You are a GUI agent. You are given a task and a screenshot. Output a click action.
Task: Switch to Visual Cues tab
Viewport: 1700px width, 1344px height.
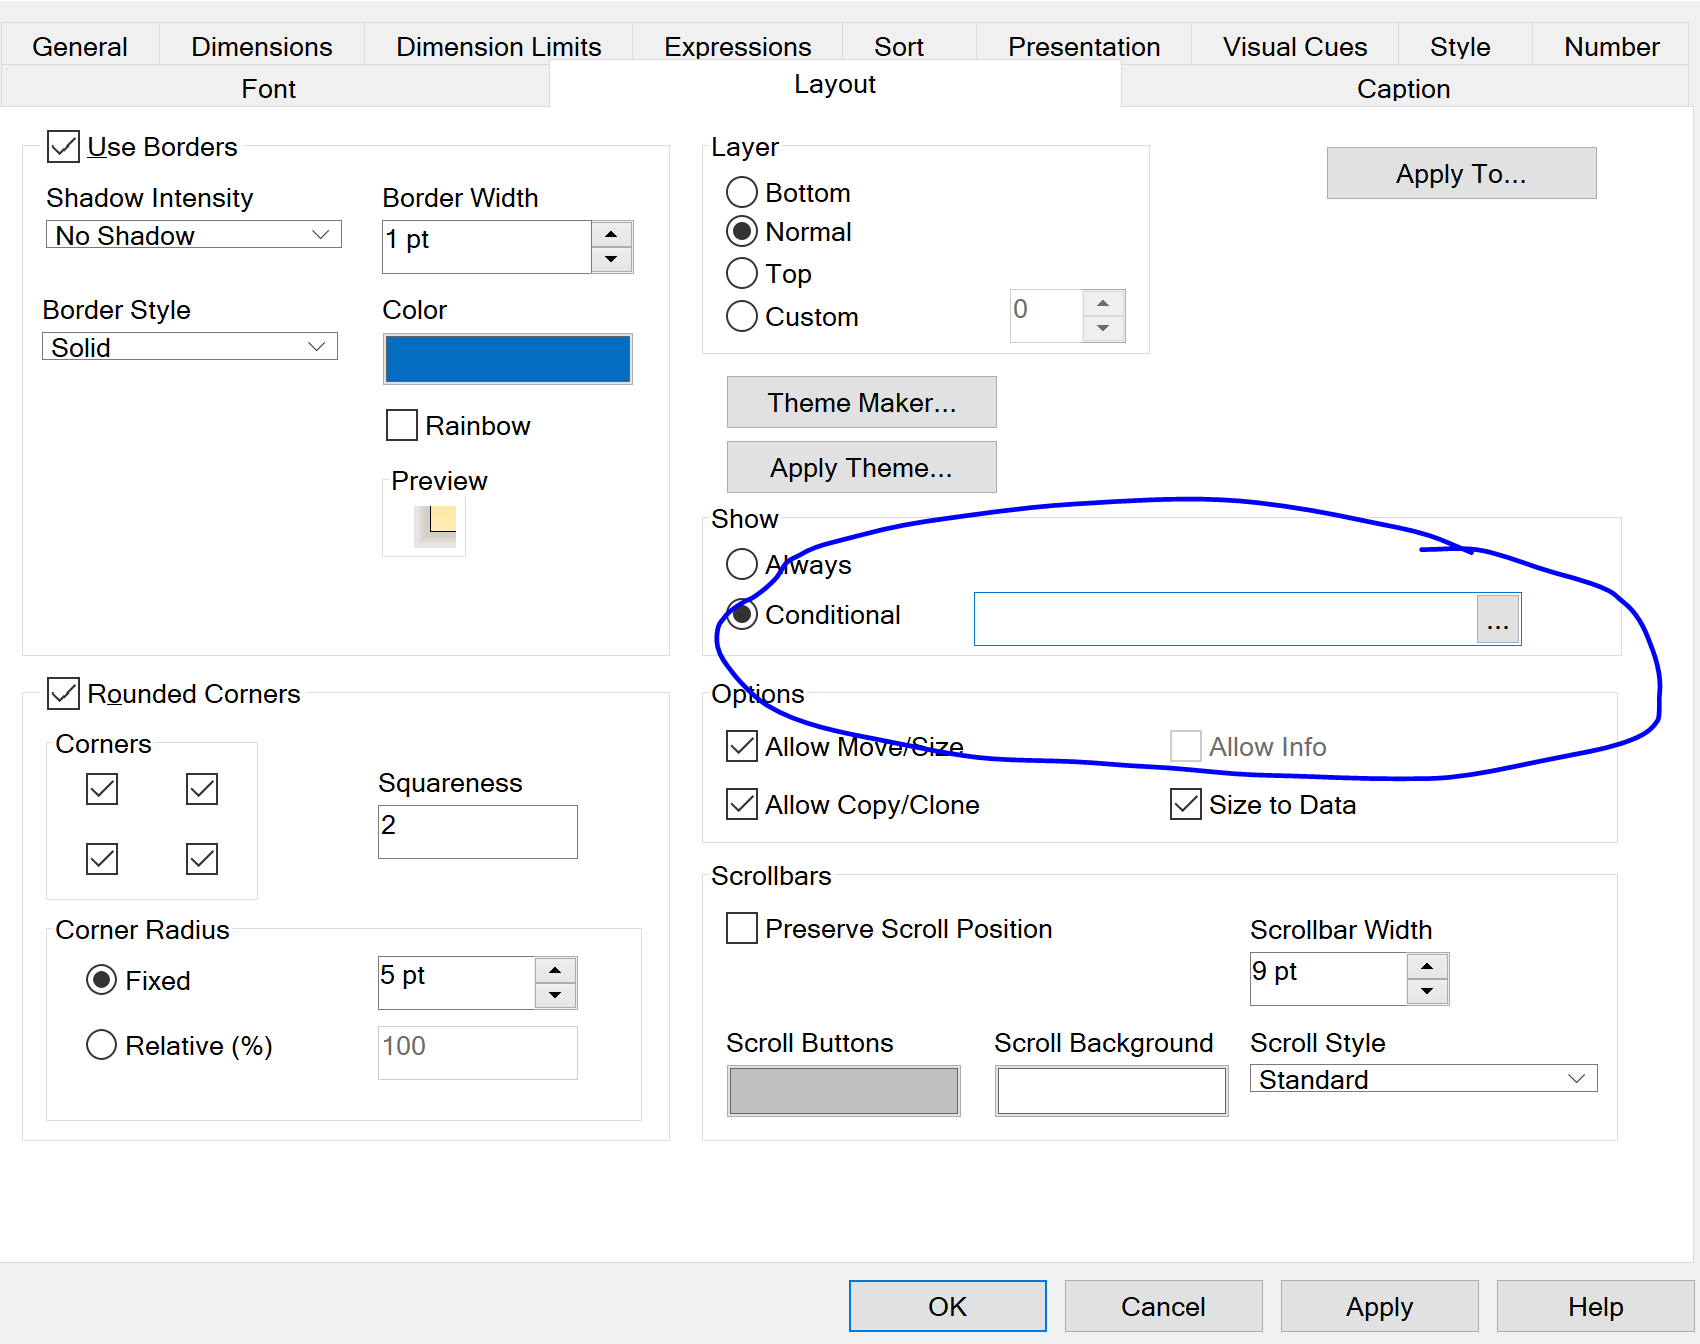(1294, 46)
